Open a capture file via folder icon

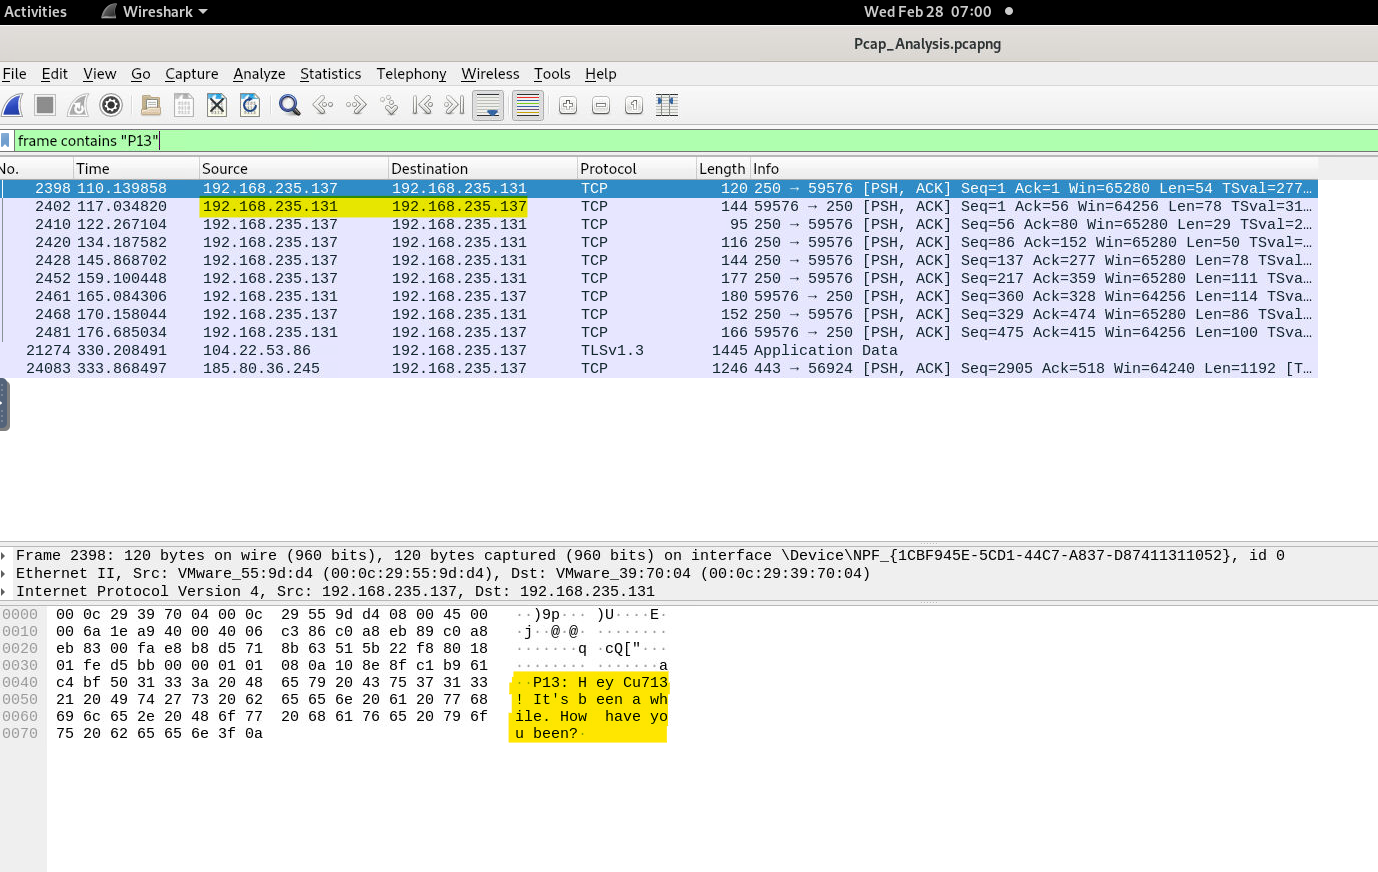pos(151,105)
